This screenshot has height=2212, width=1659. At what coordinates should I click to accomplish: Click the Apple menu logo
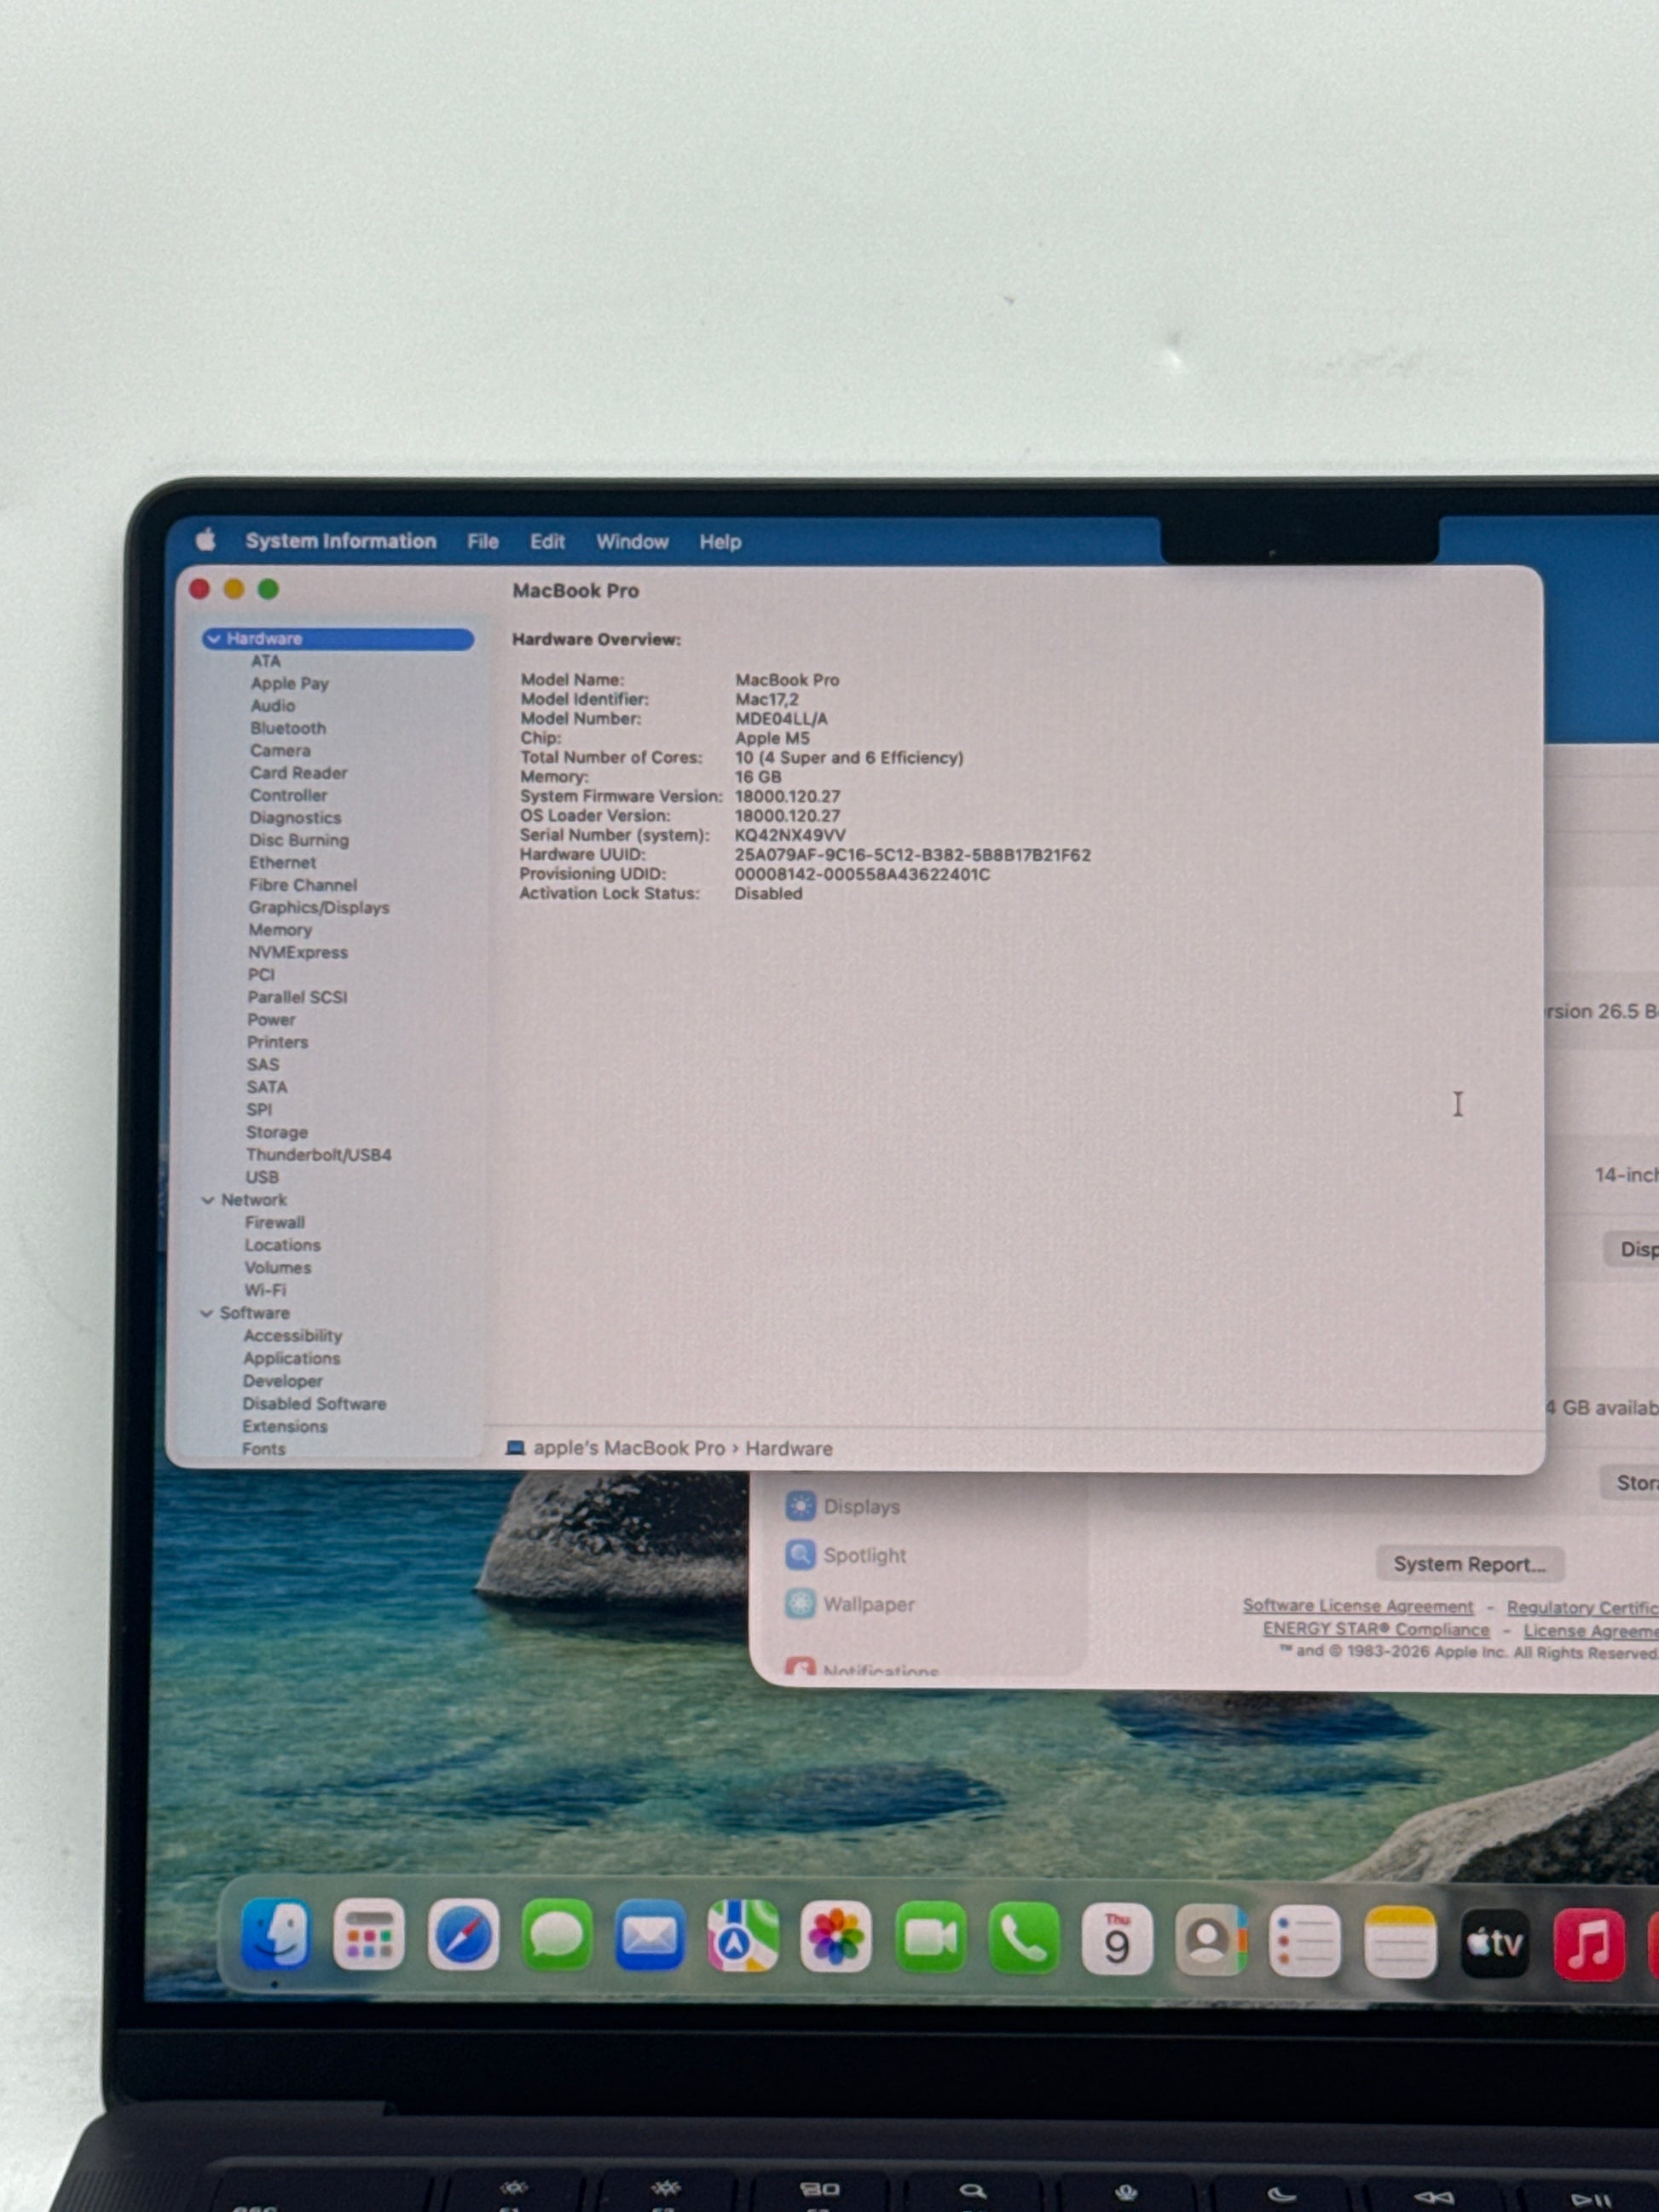click(206, 541)
